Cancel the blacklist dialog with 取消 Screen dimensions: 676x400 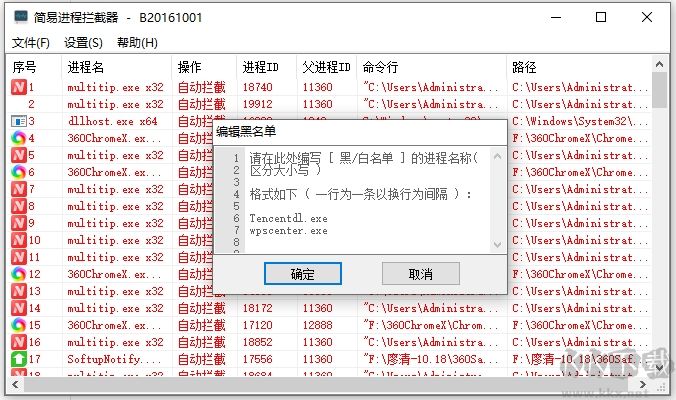[x=420, y=274]
